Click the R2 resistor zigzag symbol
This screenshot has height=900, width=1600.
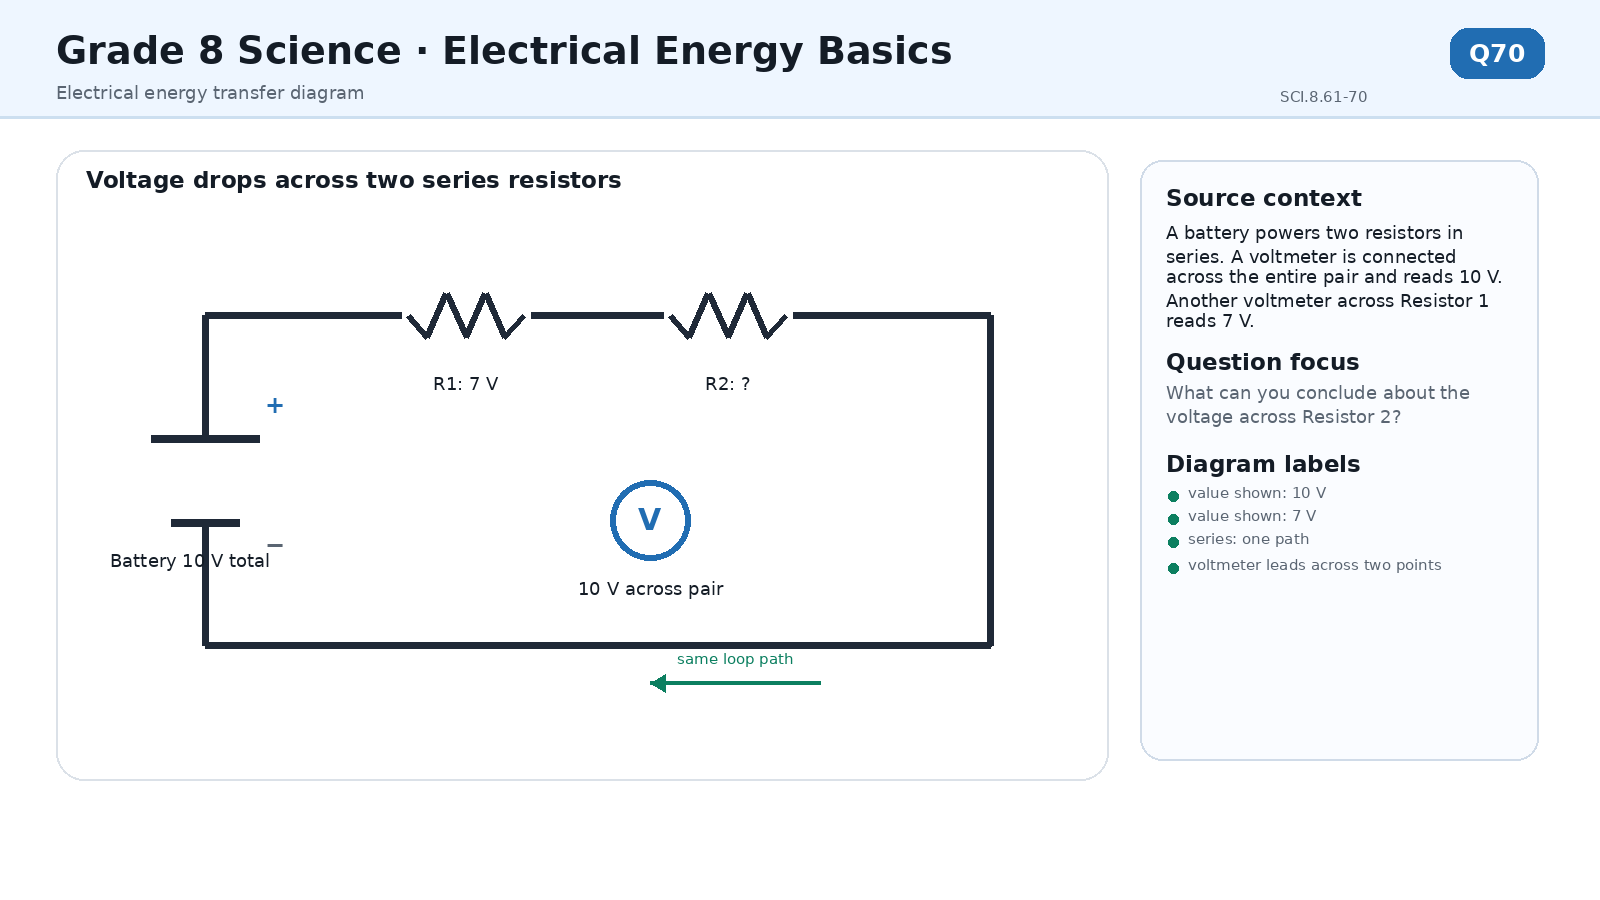728,315
